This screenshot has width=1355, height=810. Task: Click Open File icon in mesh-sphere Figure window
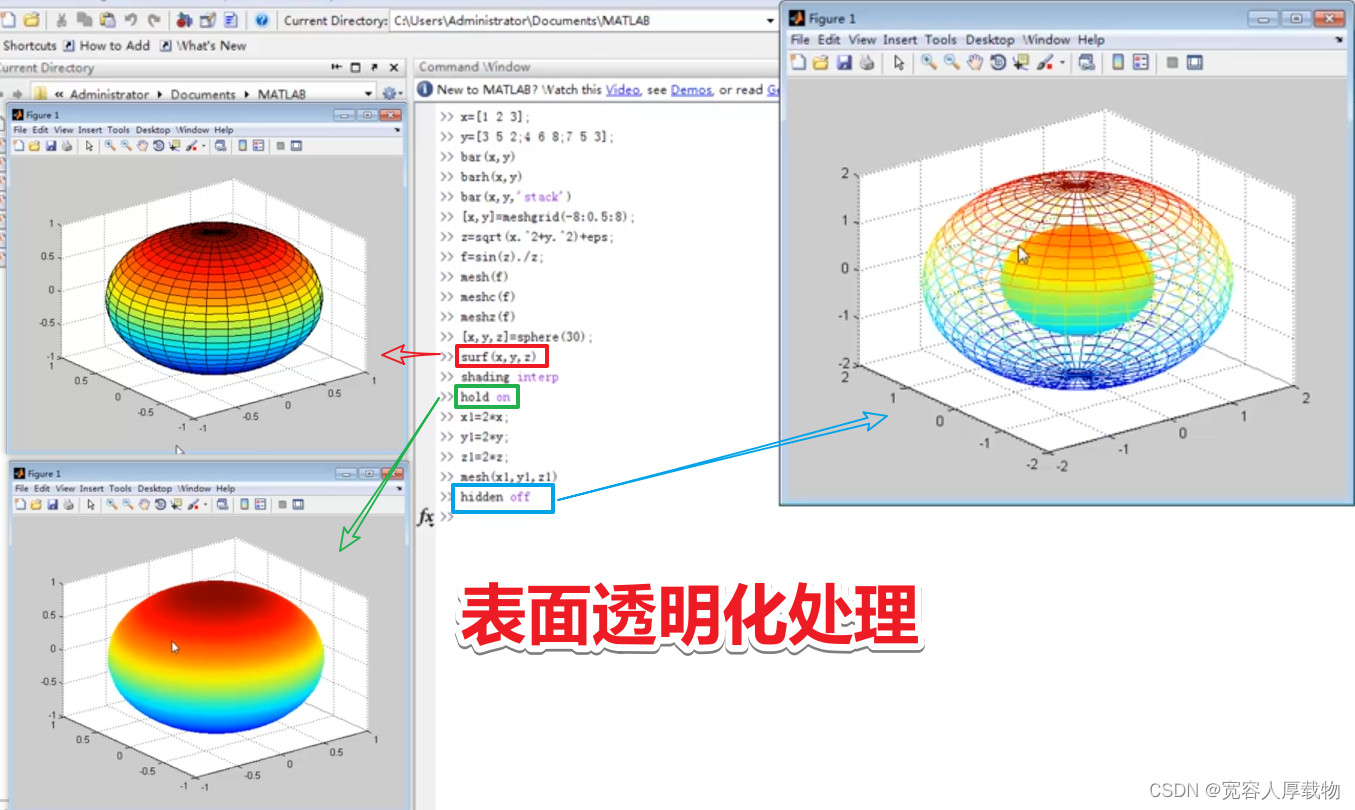(x=821, y=62)
